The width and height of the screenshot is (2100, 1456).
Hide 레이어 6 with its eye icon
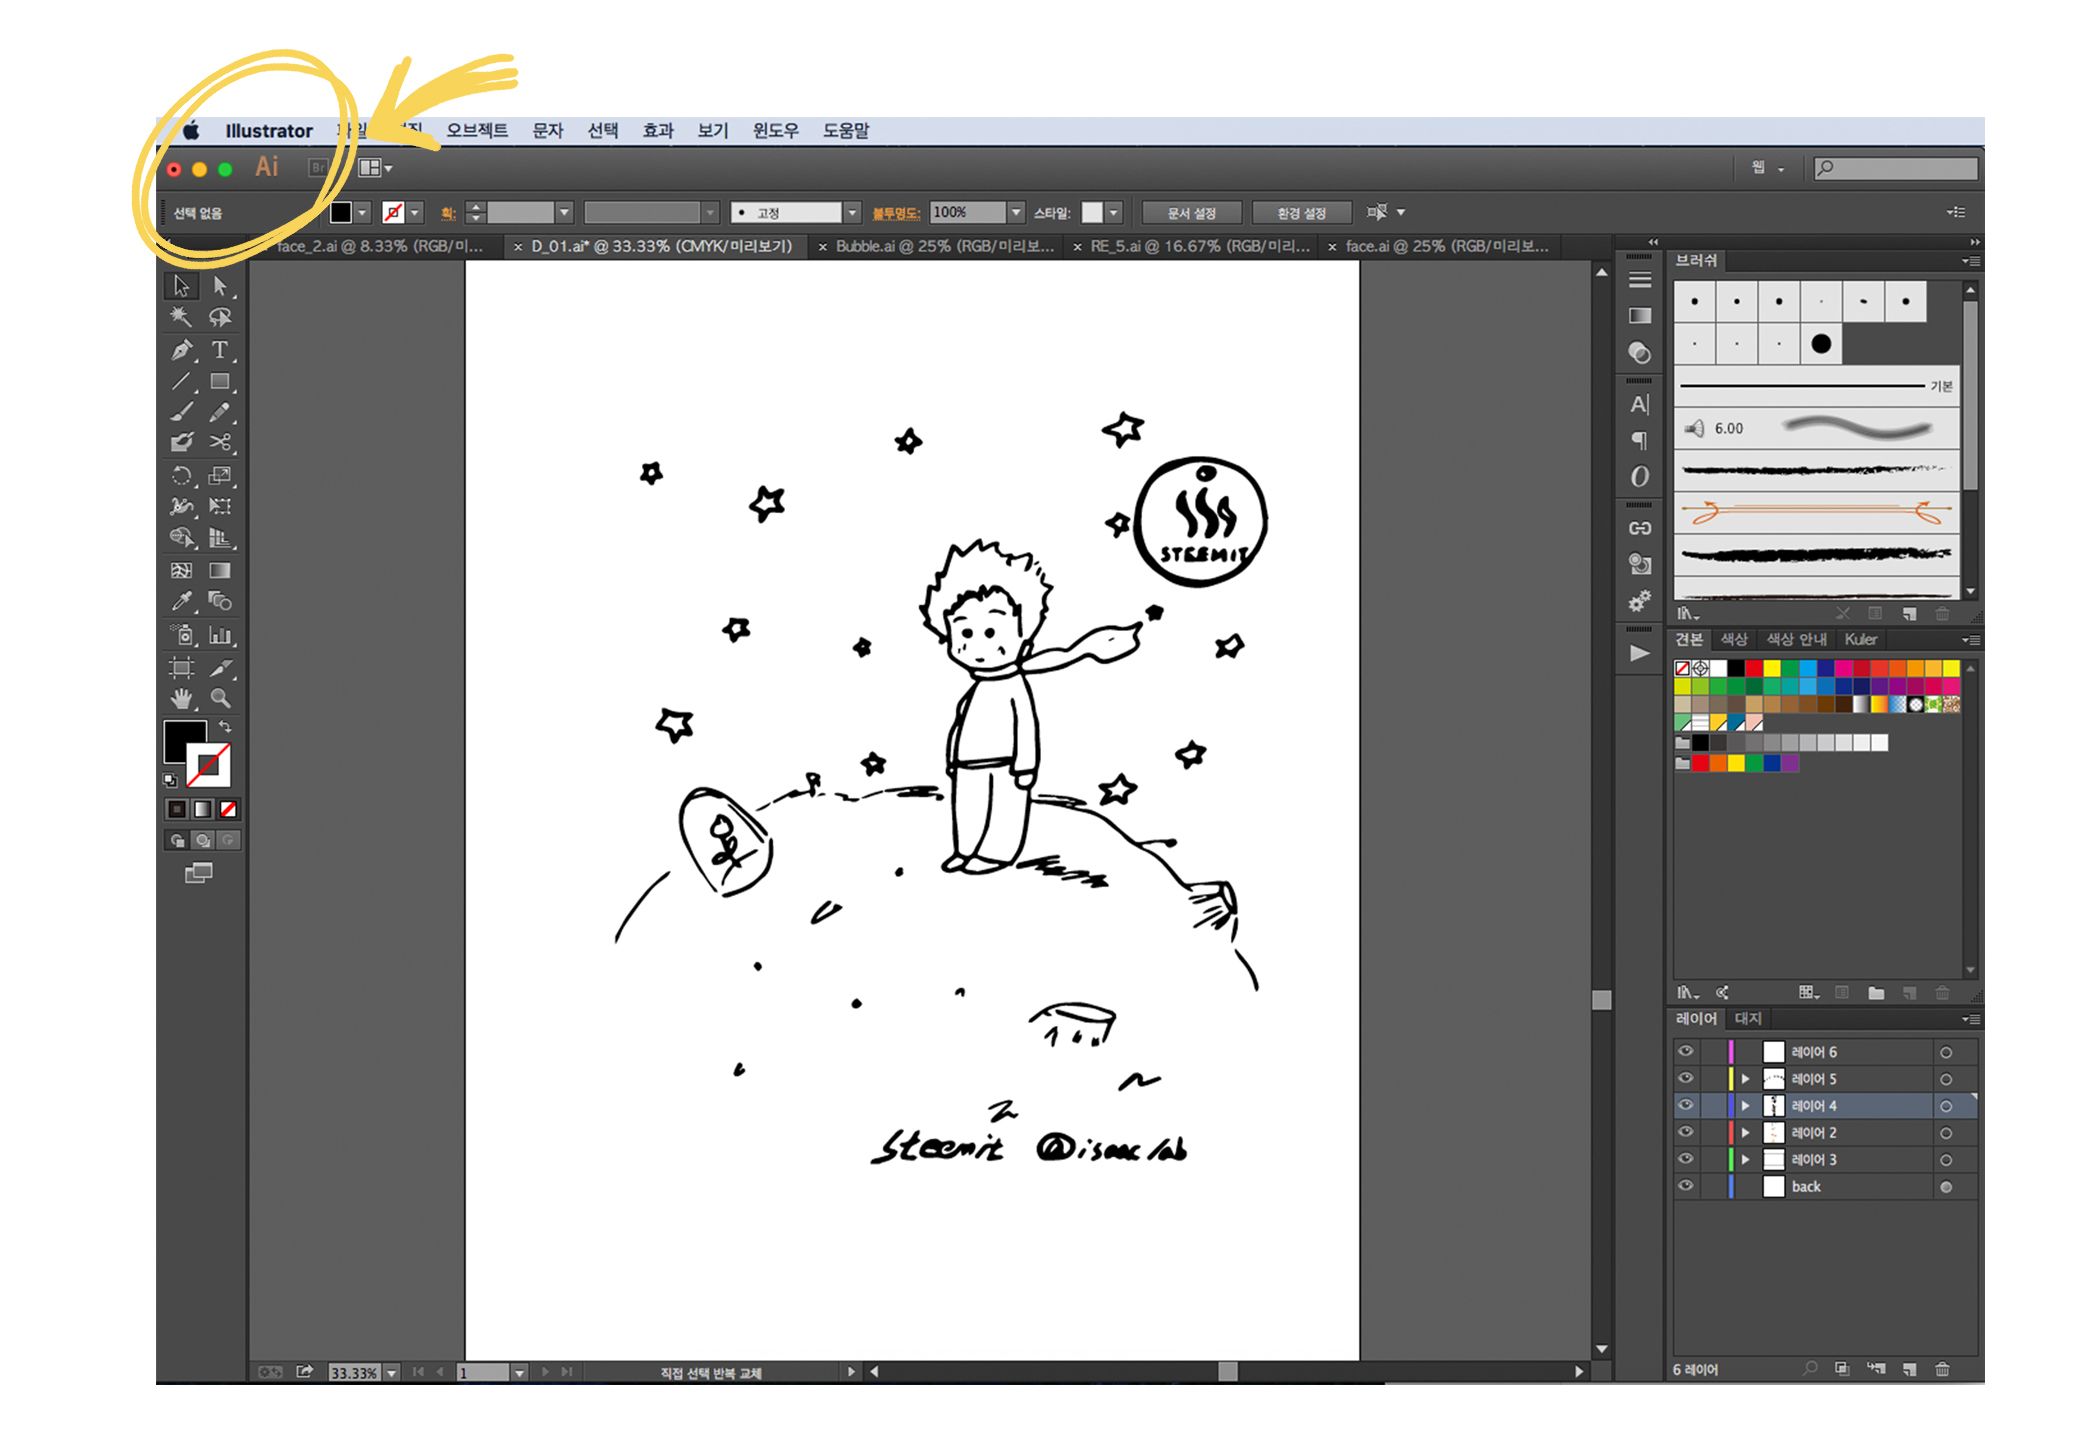pyautogui.click(x=1686, y=1051)
